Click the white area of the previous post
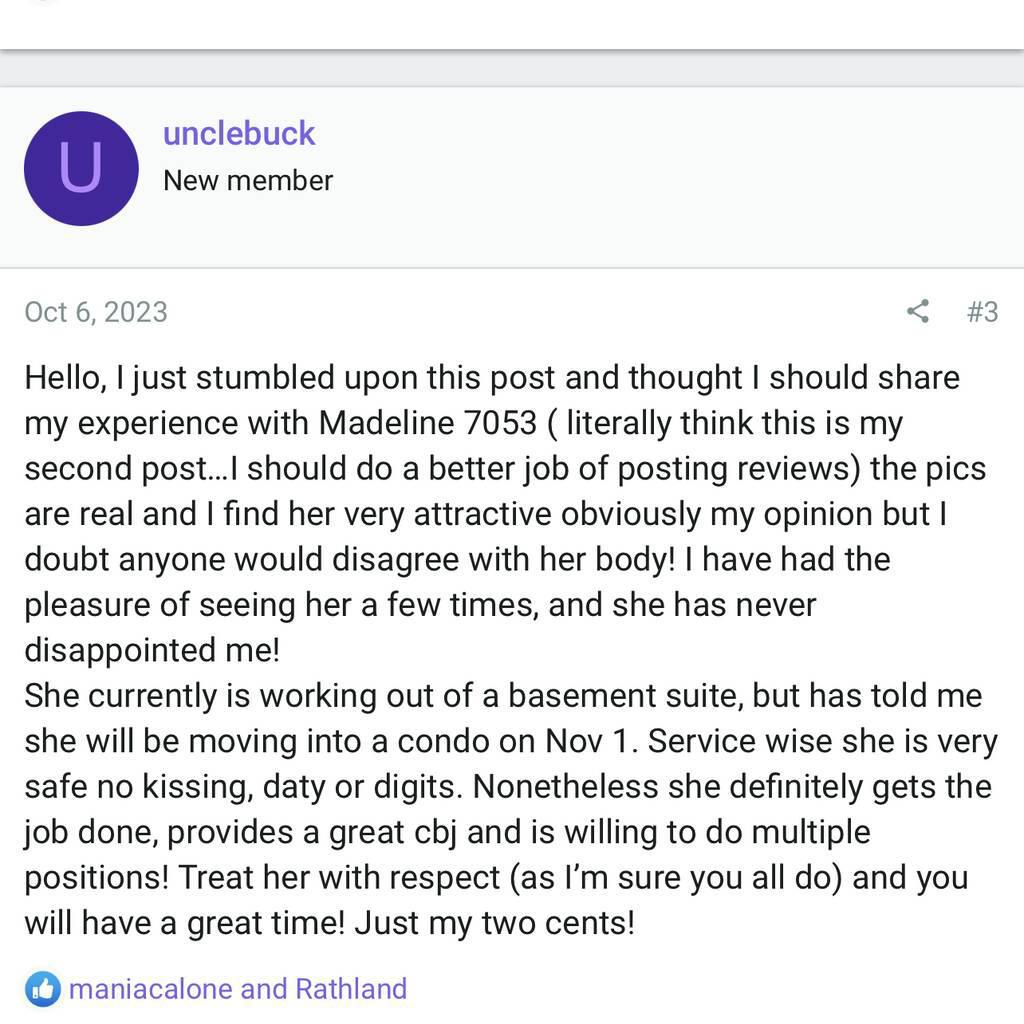This screenshot has width=1024, height=1024. [512, 24]
